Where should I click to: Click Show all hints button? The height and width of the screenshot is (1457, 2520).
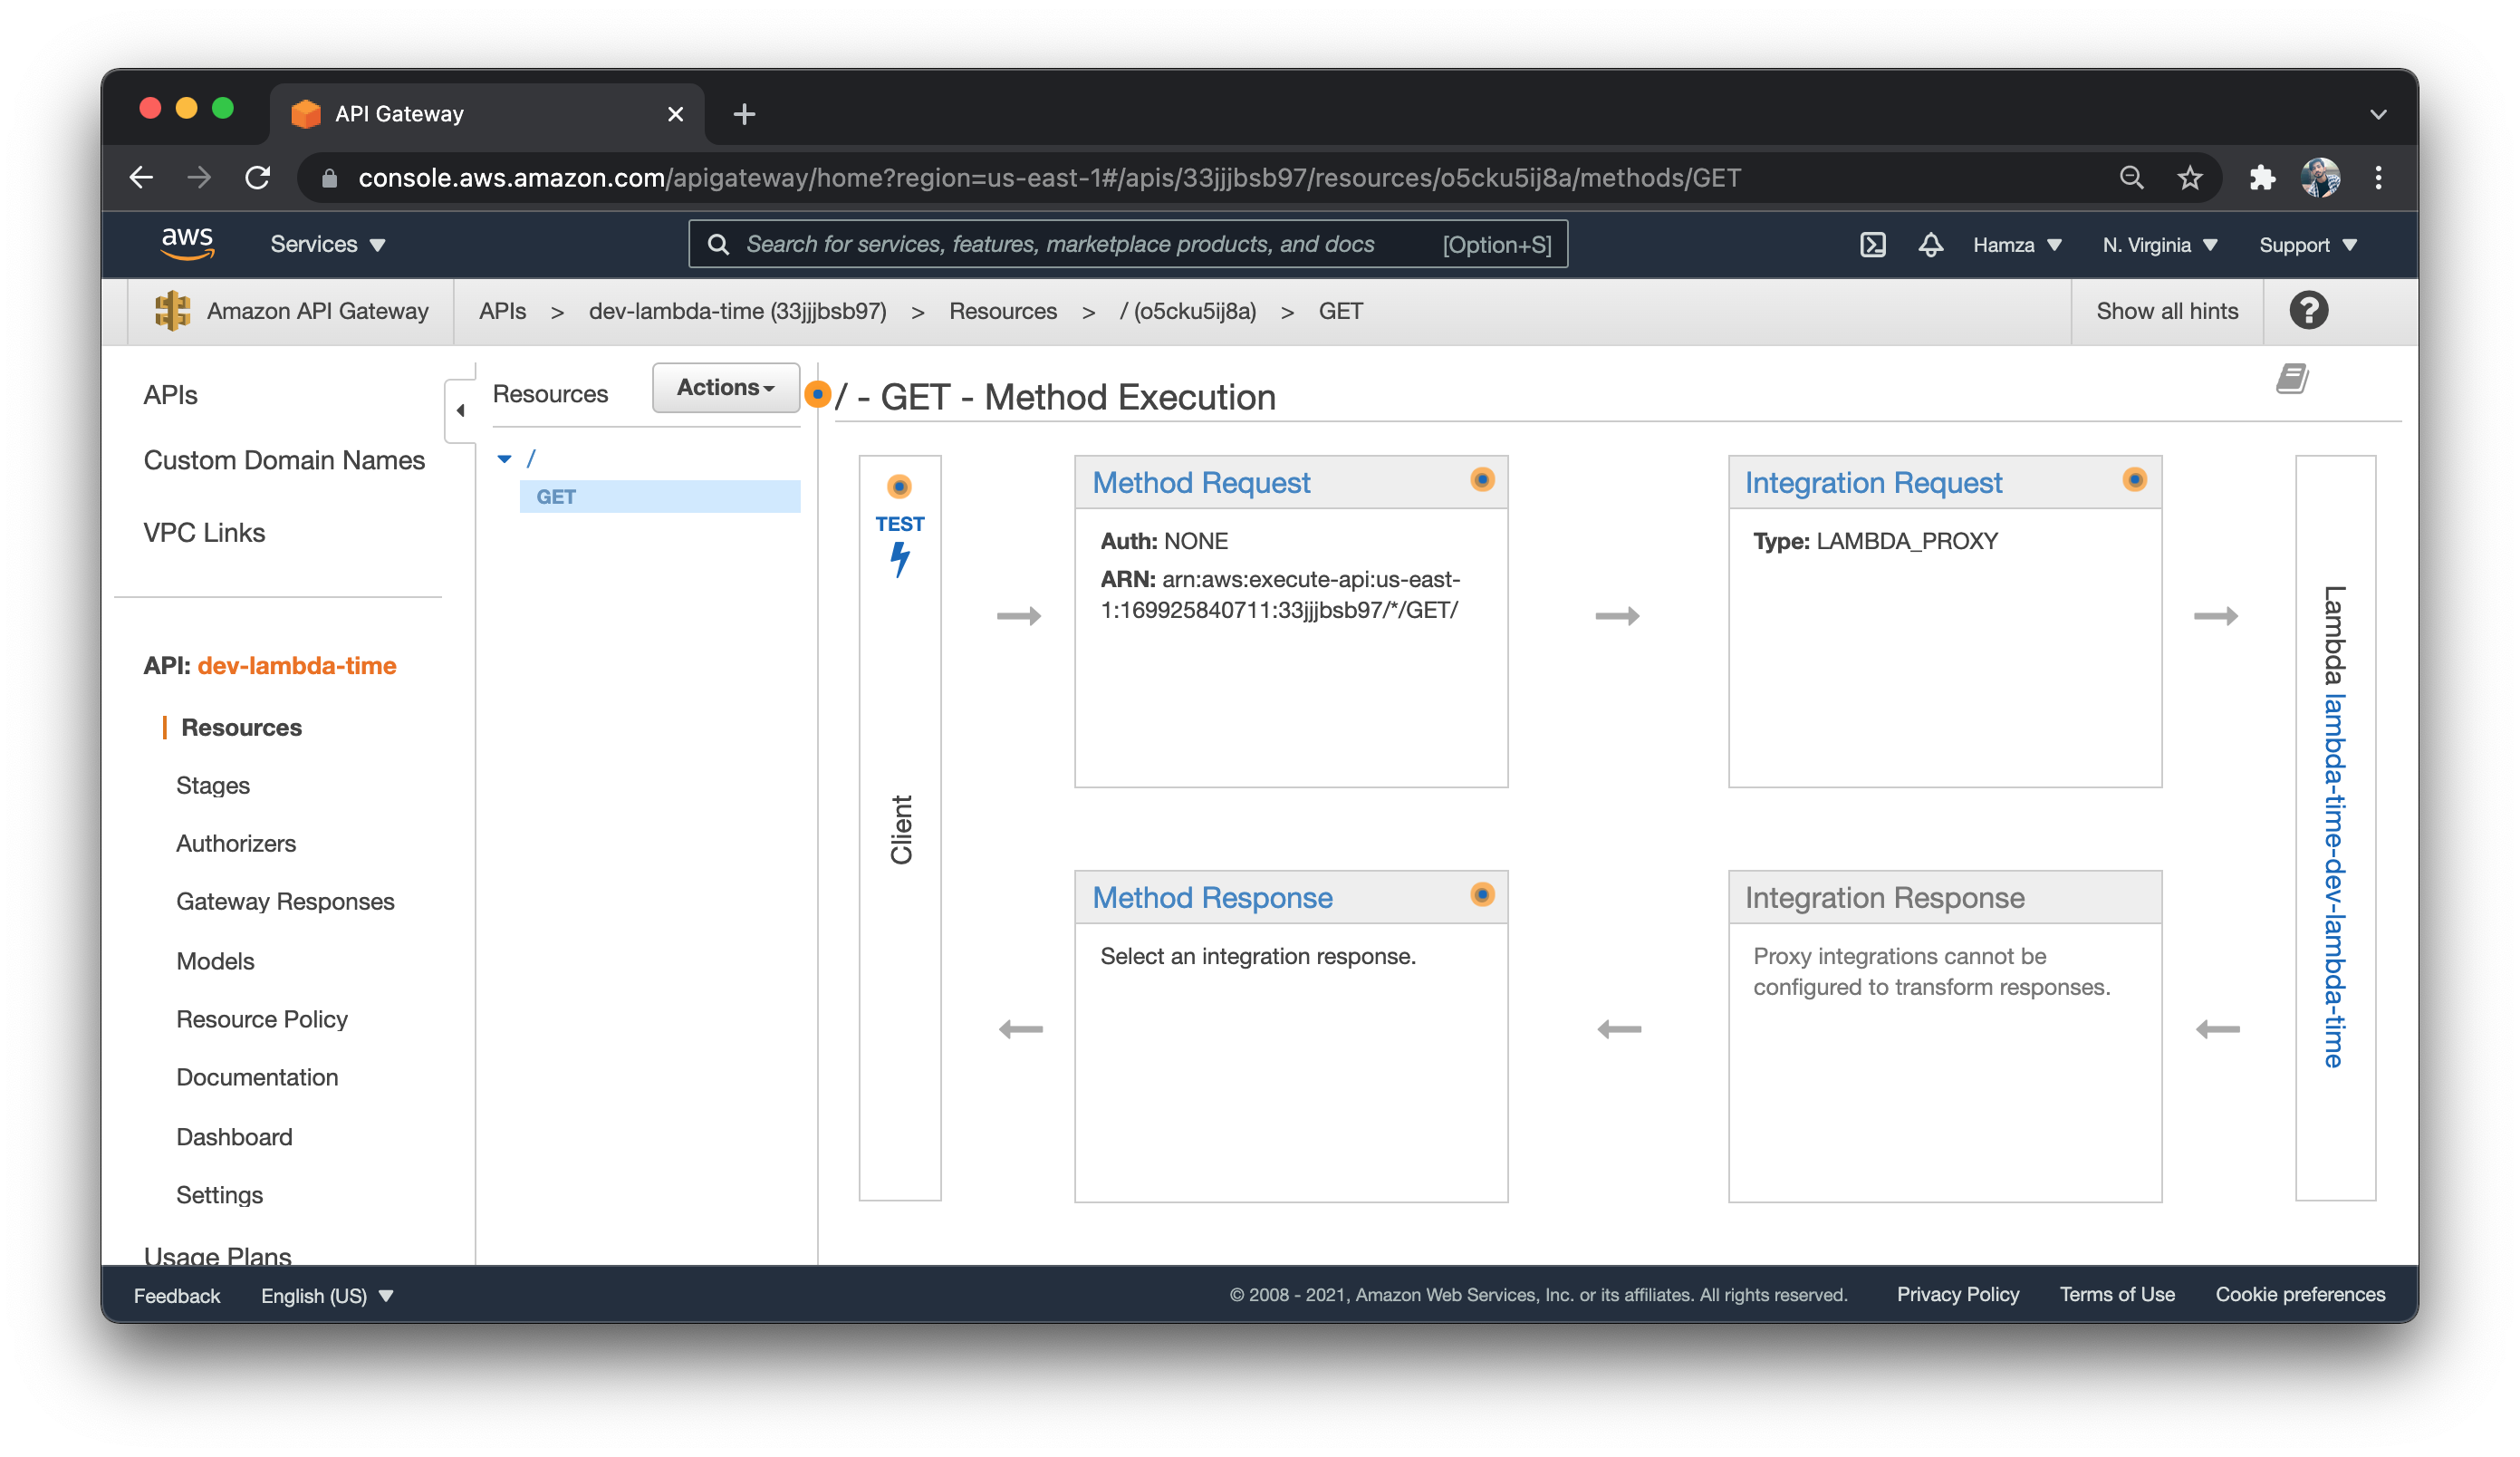[2167, 311]
